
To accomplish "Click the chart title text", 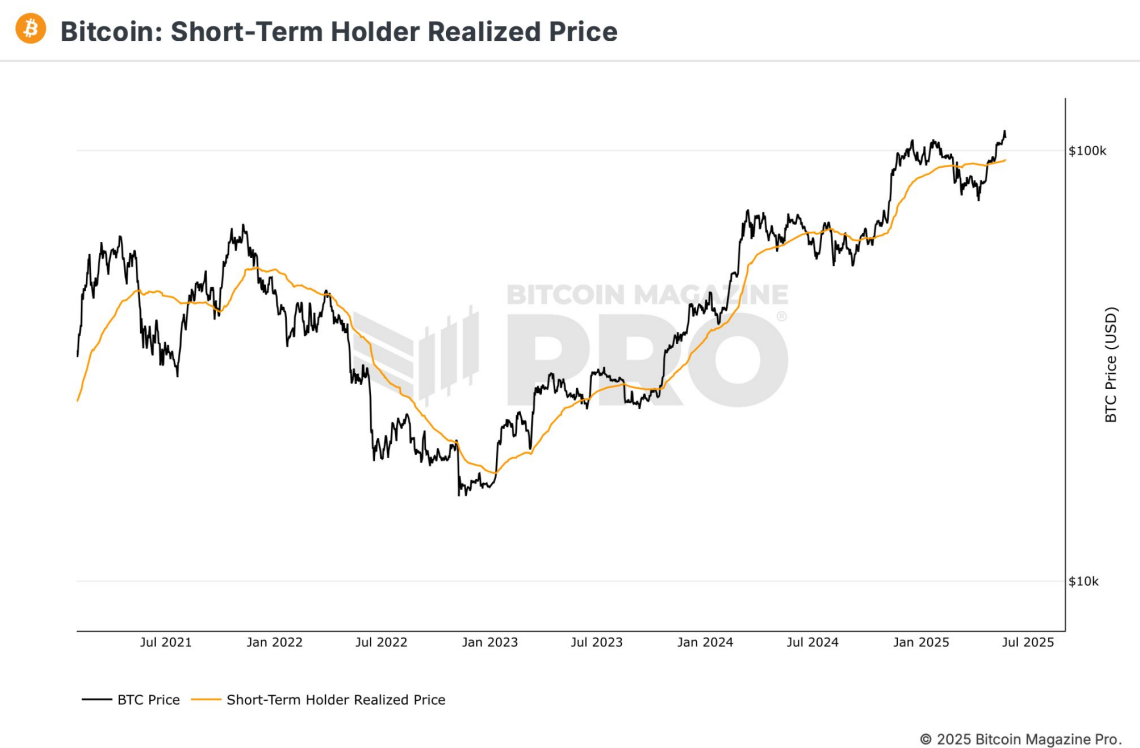I will 338,31.
